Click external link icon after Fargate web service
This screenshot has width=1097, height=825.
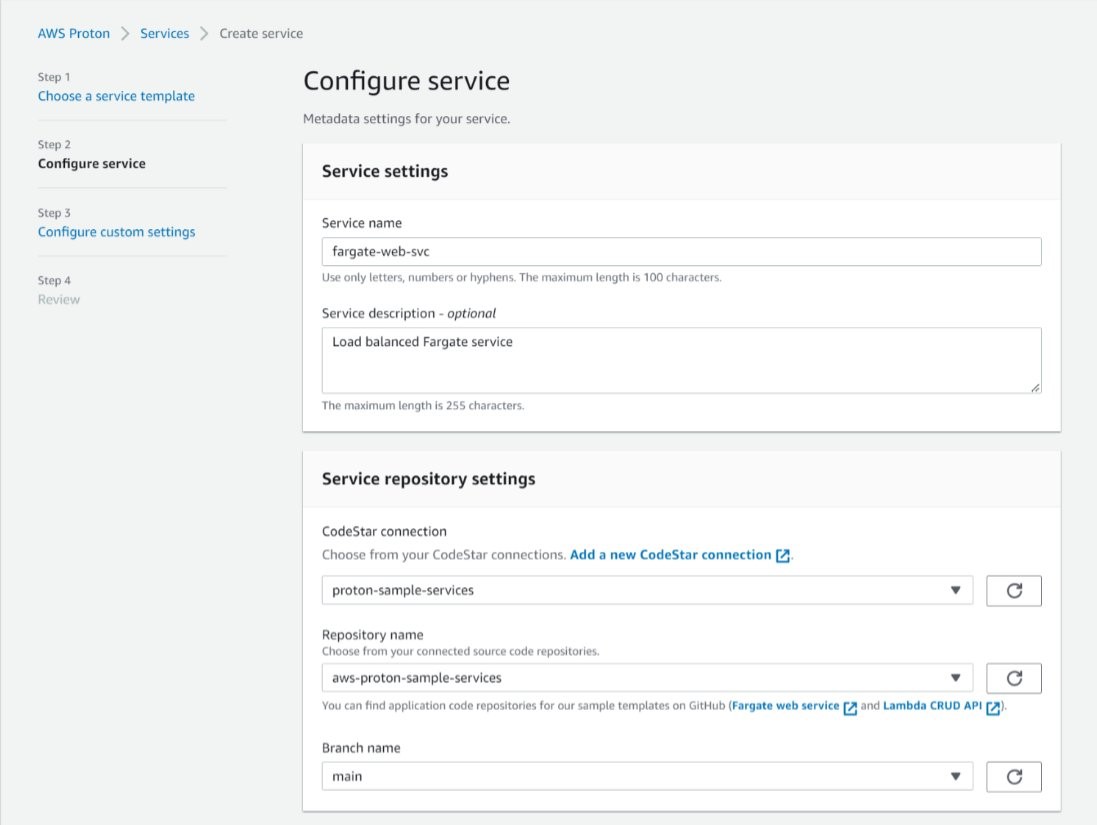(x=850, y=707)
